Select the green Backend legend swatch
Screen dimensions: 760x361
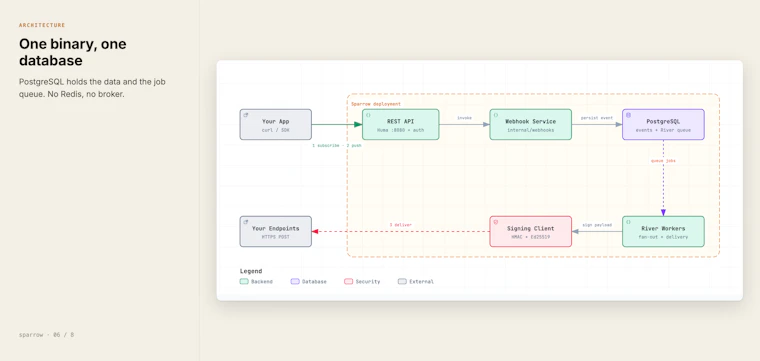(x=244, y=282)
